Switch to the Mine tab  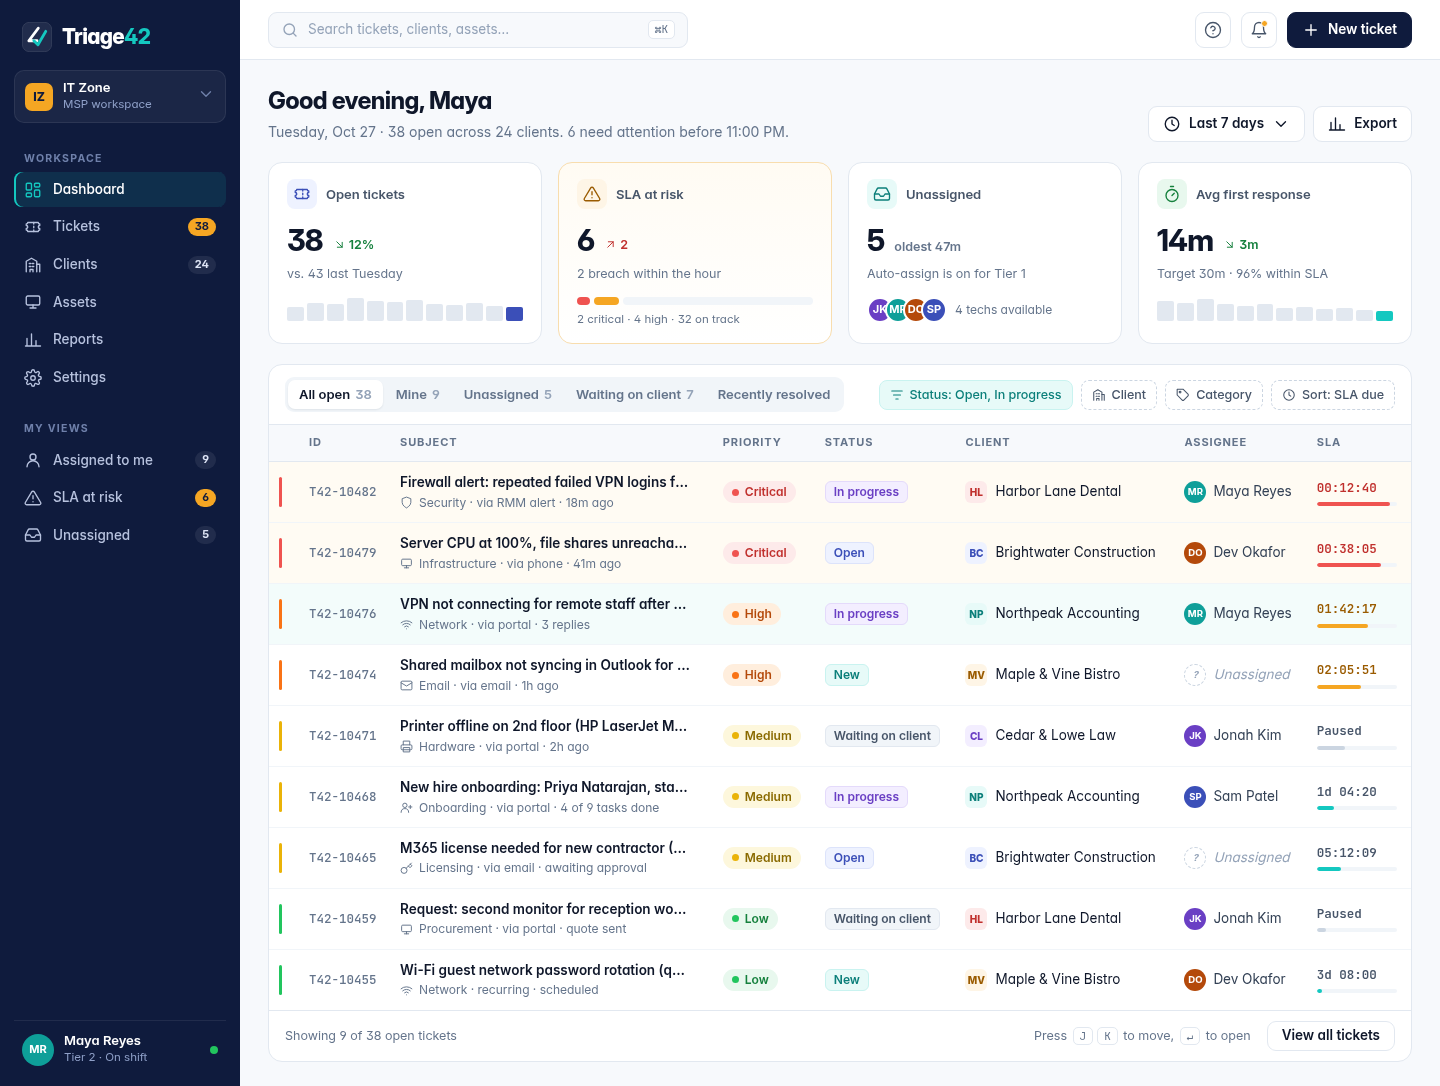418,395
